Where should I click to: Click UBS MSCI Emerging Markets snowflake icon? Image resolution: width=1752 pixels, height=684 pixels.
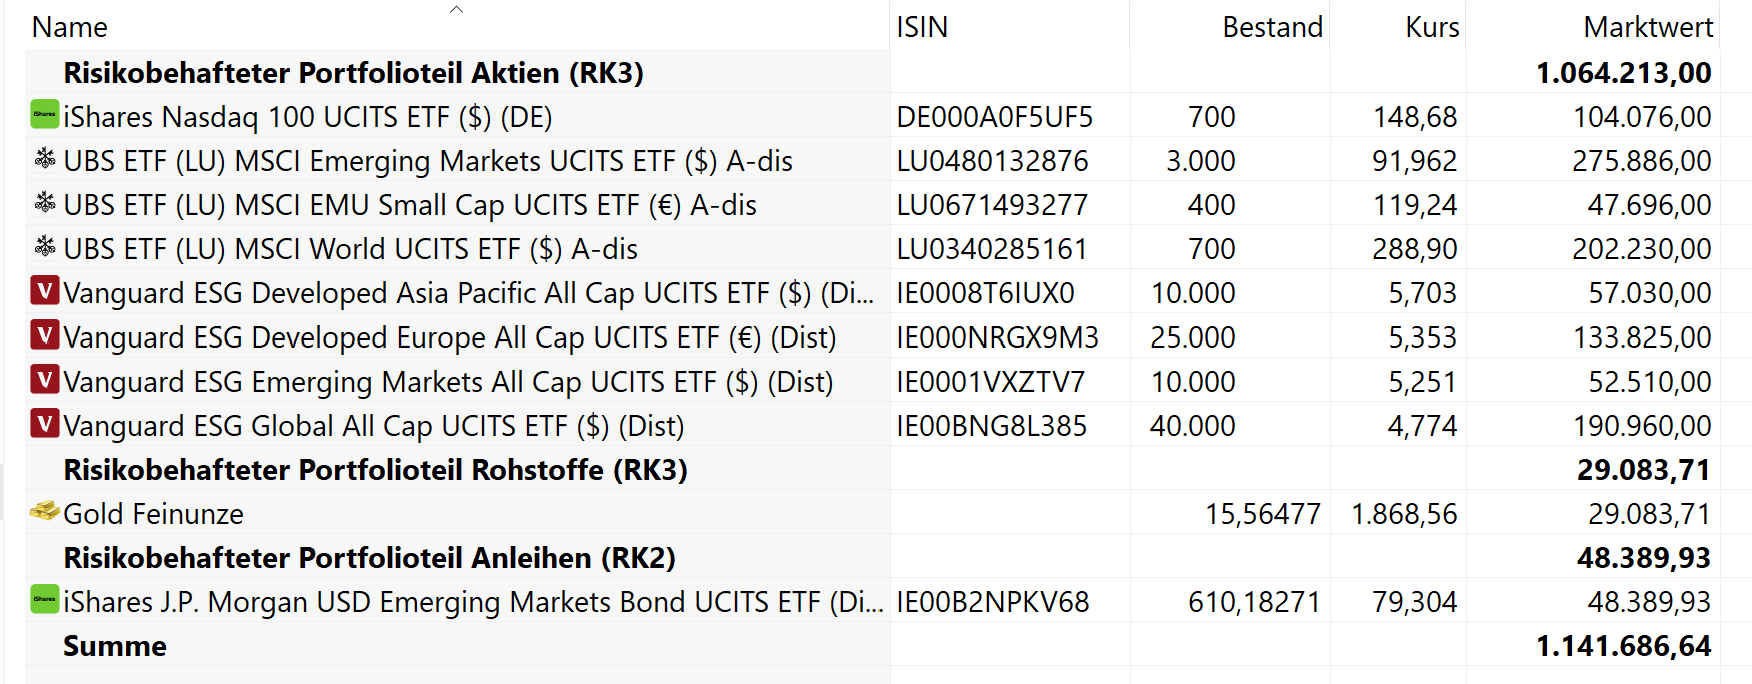45,158
